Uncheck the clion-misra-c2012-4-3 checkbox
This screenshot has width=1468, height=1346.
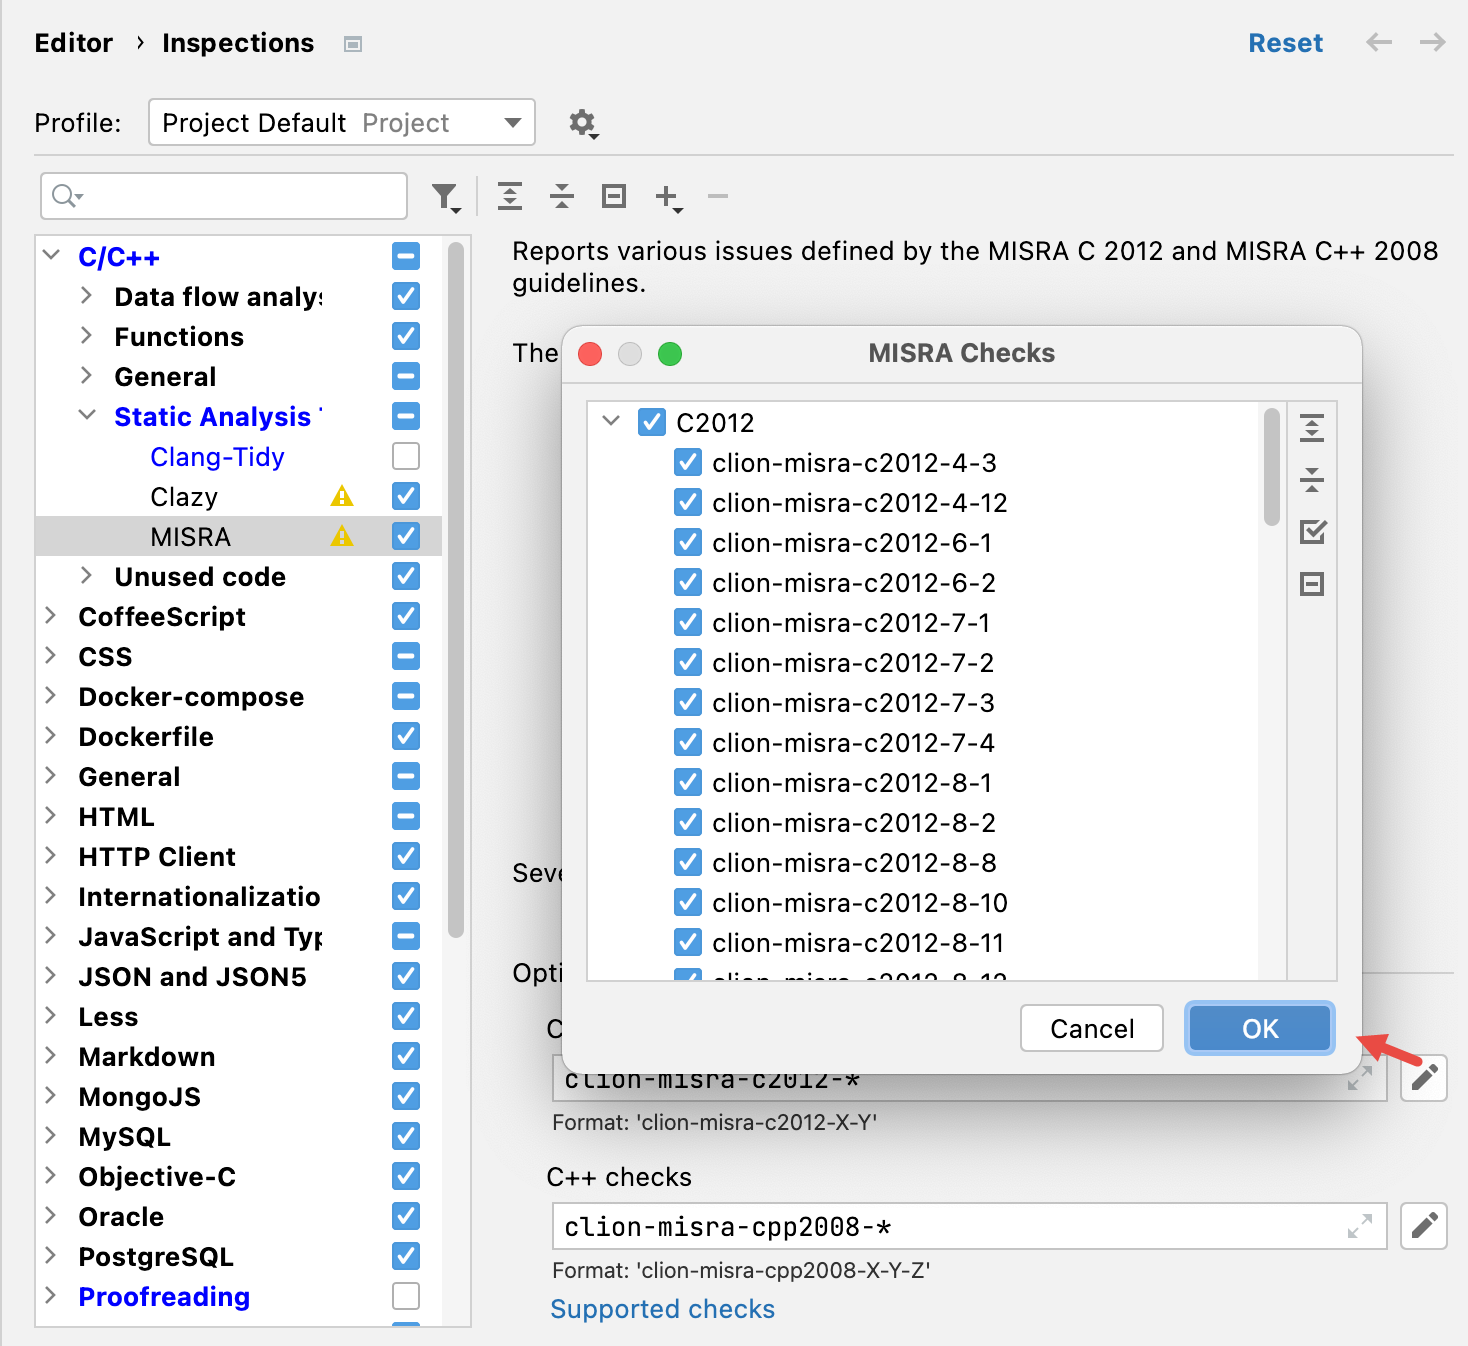click(688, 462)
